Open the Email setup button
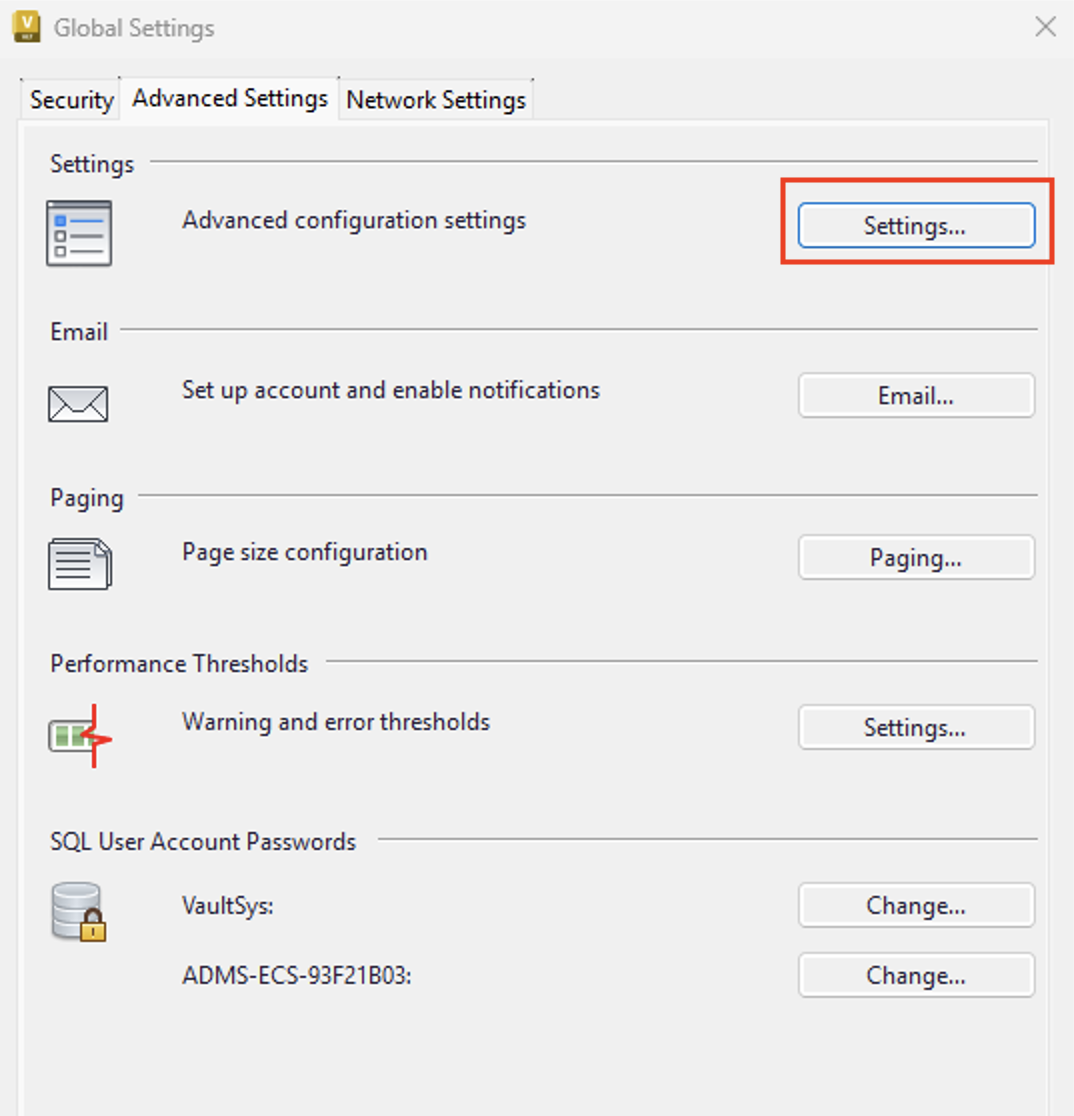The height and width of the screenshot is (1116, 1074). tap(916, 395)
